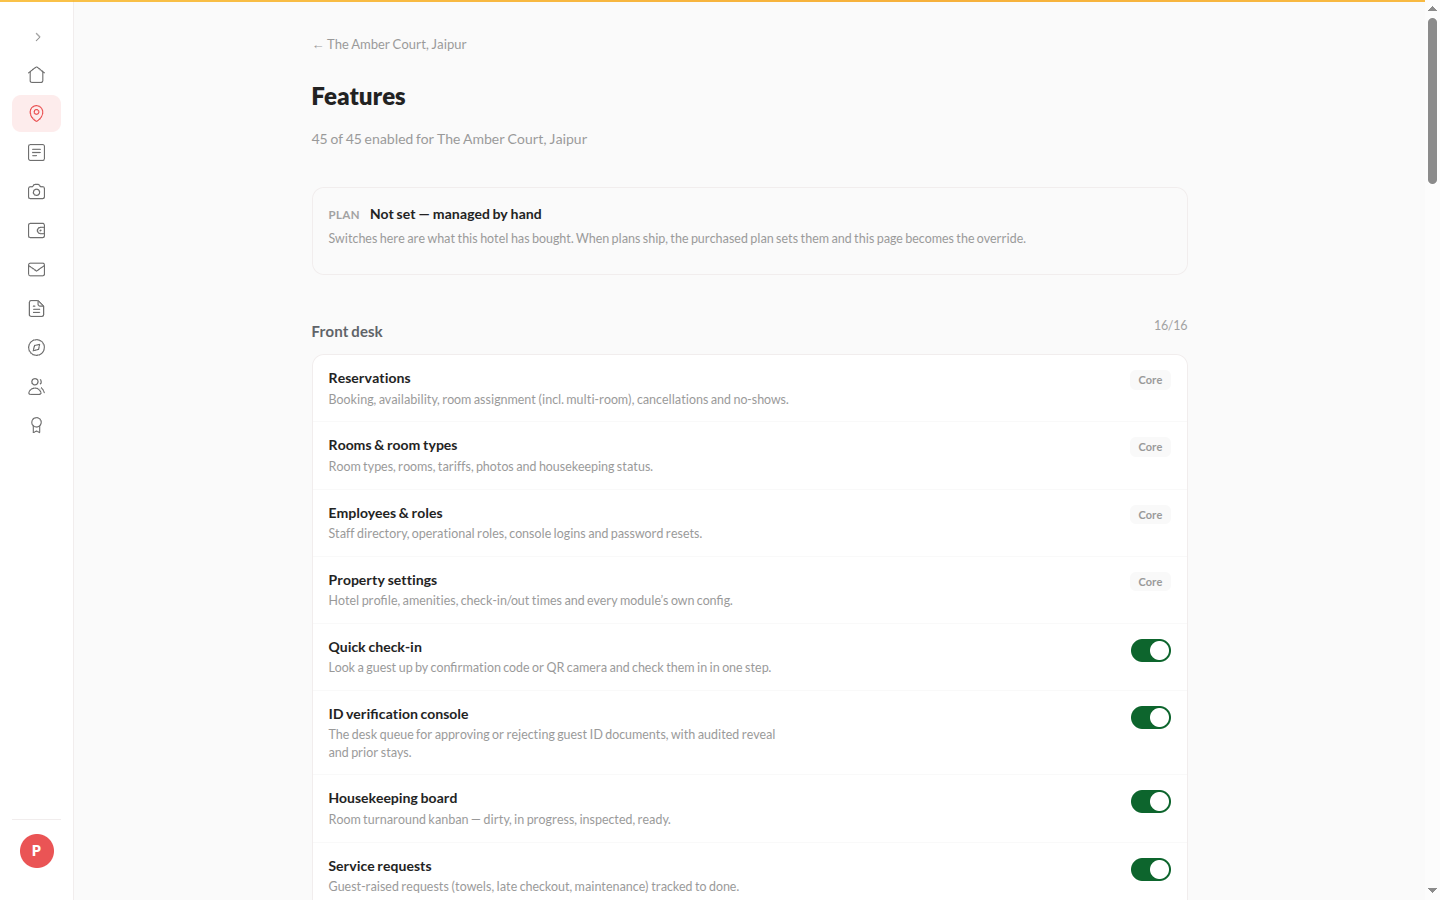The height and width of the screenshot is (900, 1440).
Task: Disable the Housekeeping board switch
Action: pyautogui.click(x=1151, y=802)
